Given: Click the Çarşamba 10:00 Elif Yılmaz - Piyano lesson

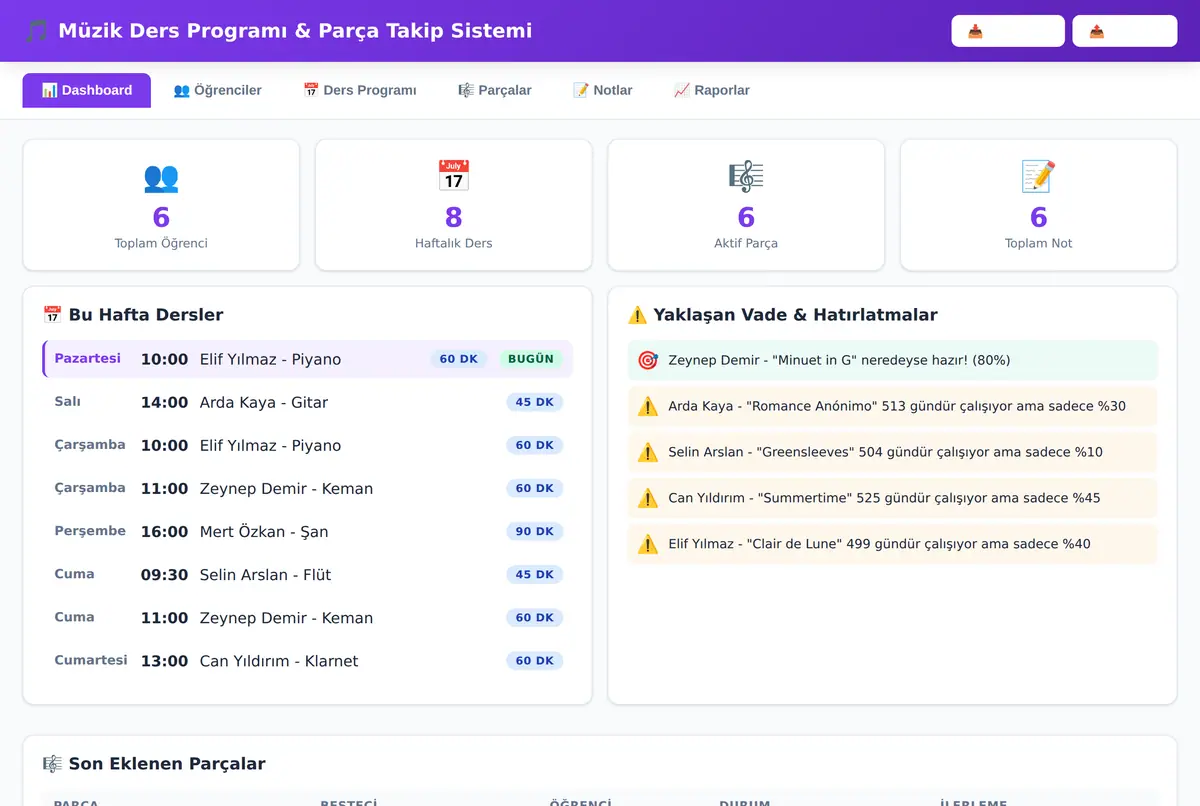Looking at the screenshot, I should click(x=308, y=445).
